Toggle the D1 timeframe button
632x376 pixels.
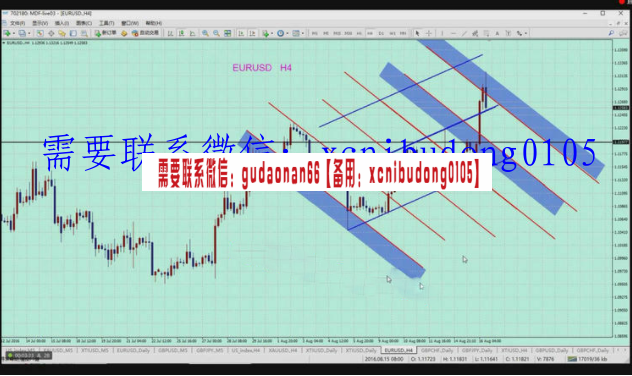(381, 33)
